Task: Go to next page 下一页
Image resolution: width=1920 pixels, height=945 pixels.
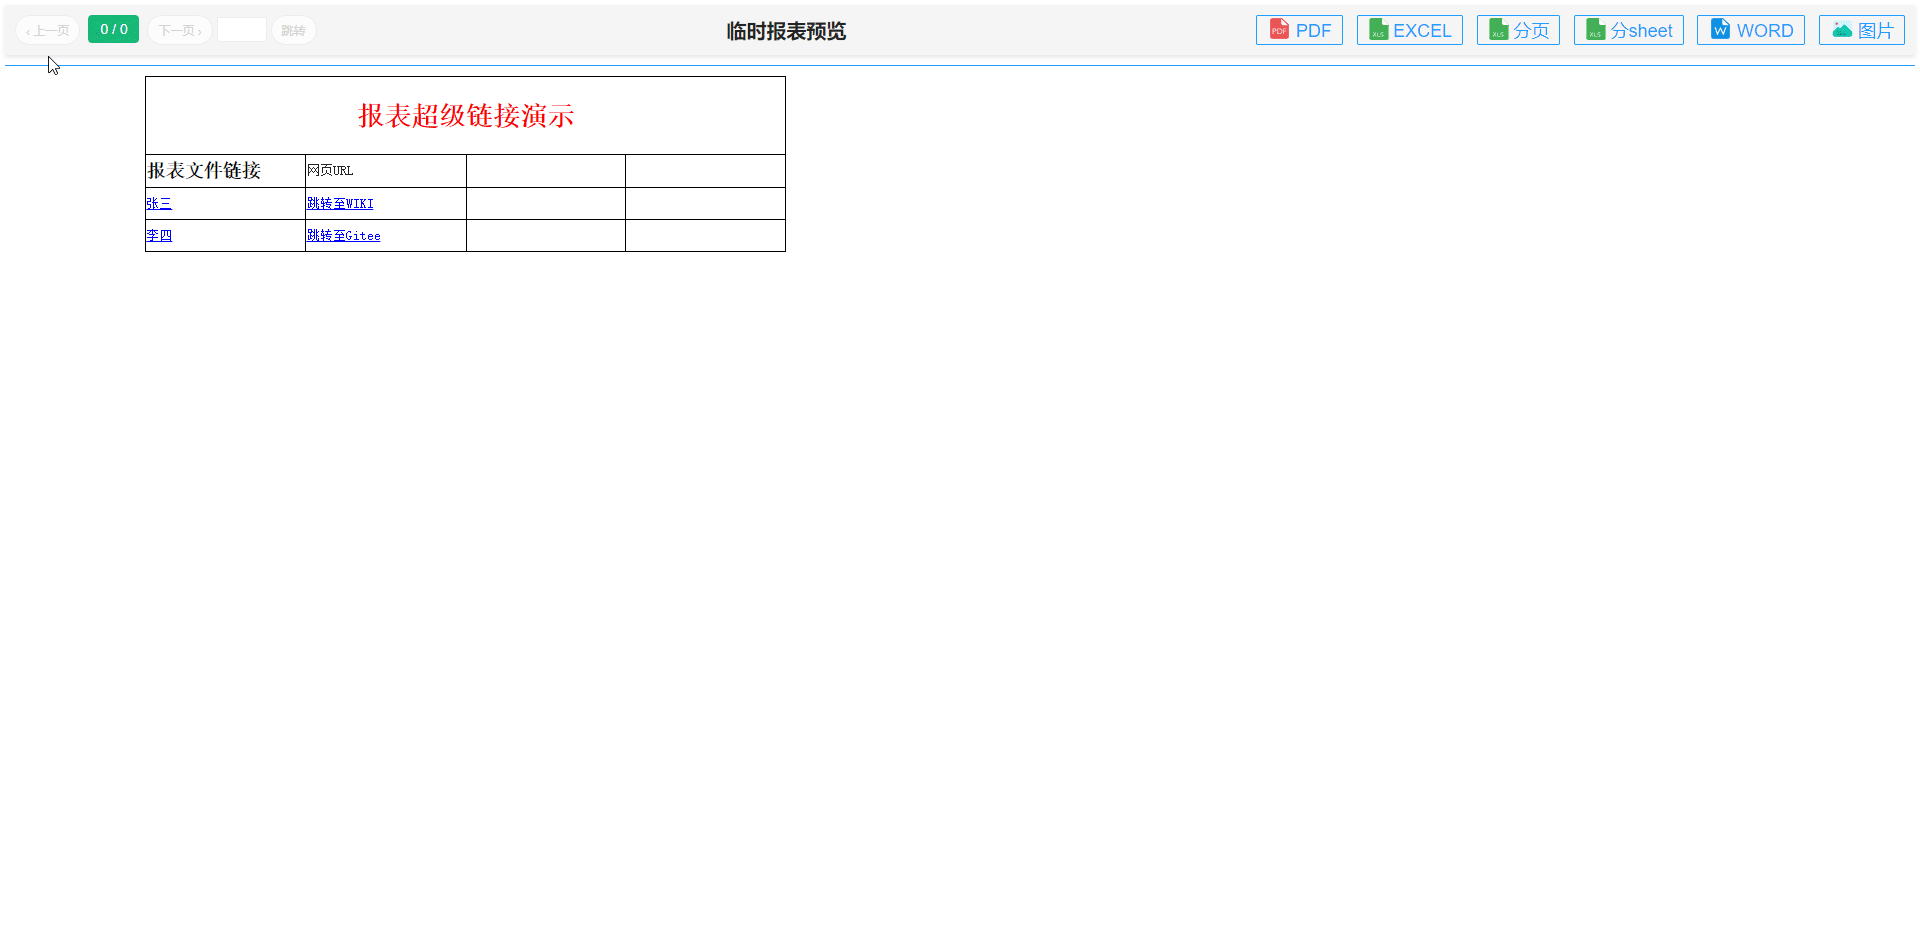Action: point(180,30)
